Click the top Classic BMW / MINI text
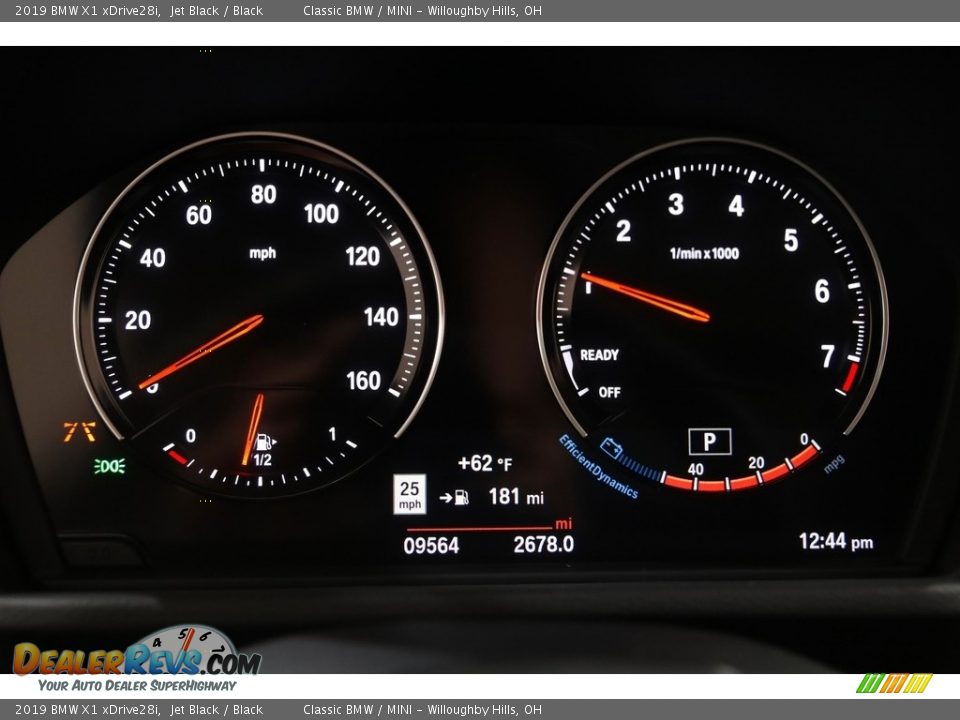The width and height of the screenshot is (960, 720). pos(358,10)
